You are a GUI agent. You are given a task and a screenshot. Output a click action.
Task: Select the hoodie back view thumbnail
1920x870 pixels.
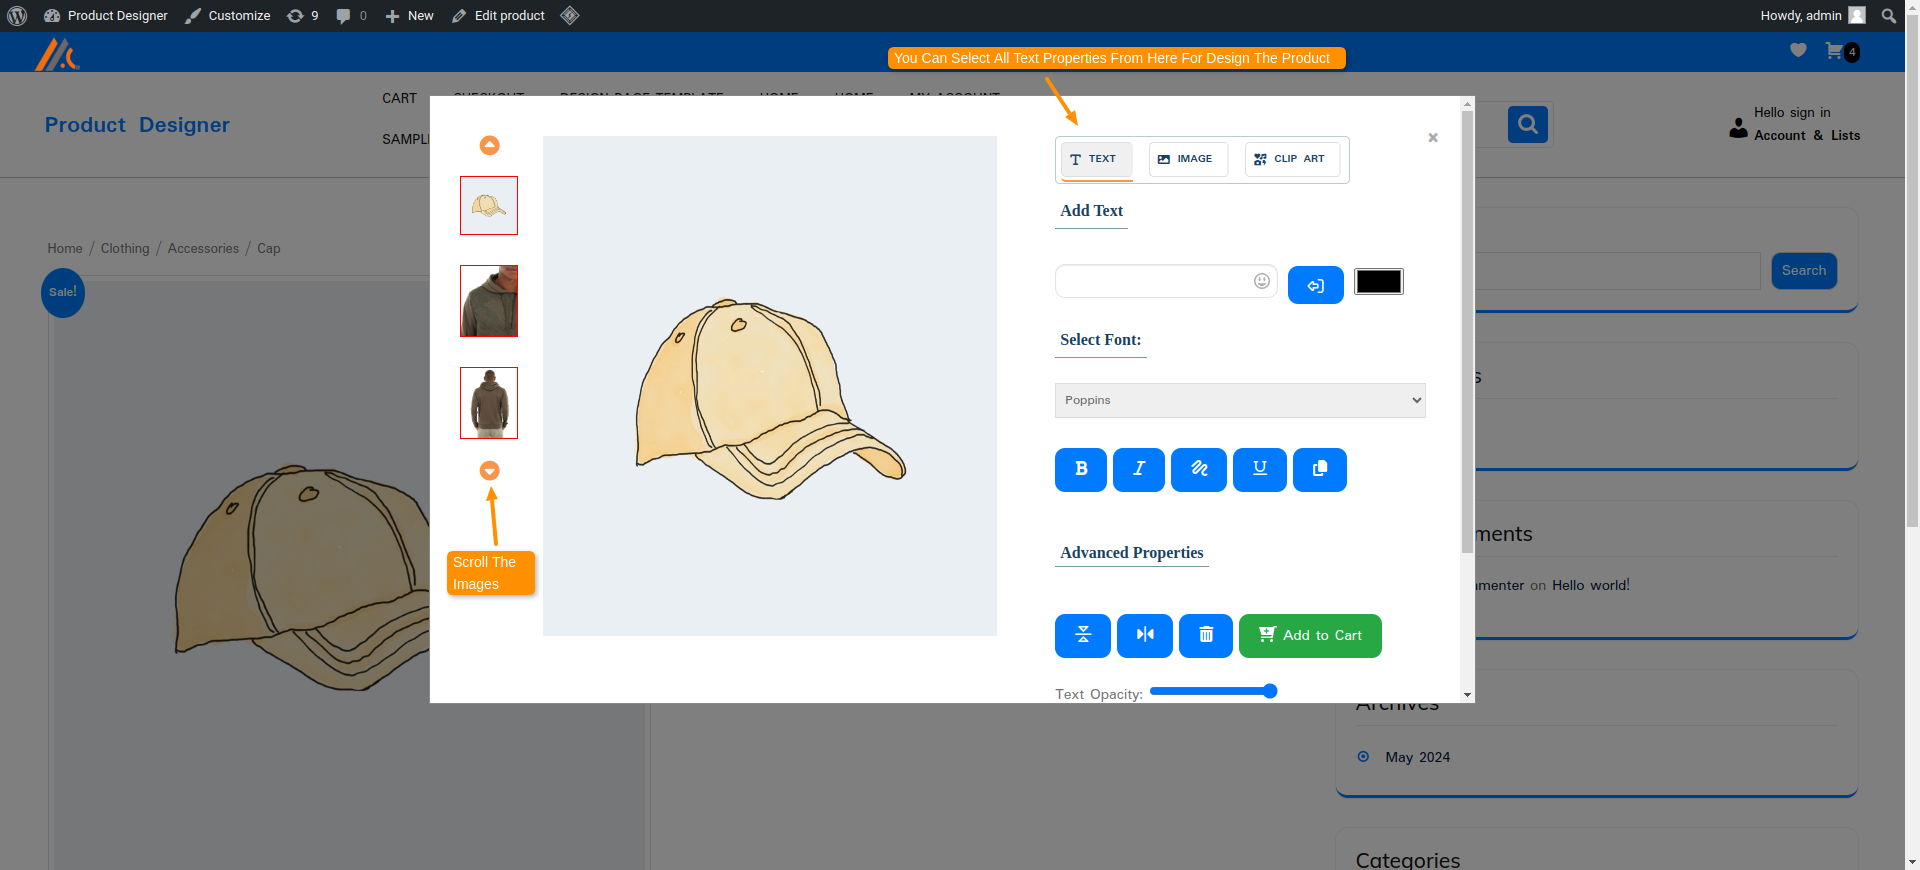pos(489,403)
